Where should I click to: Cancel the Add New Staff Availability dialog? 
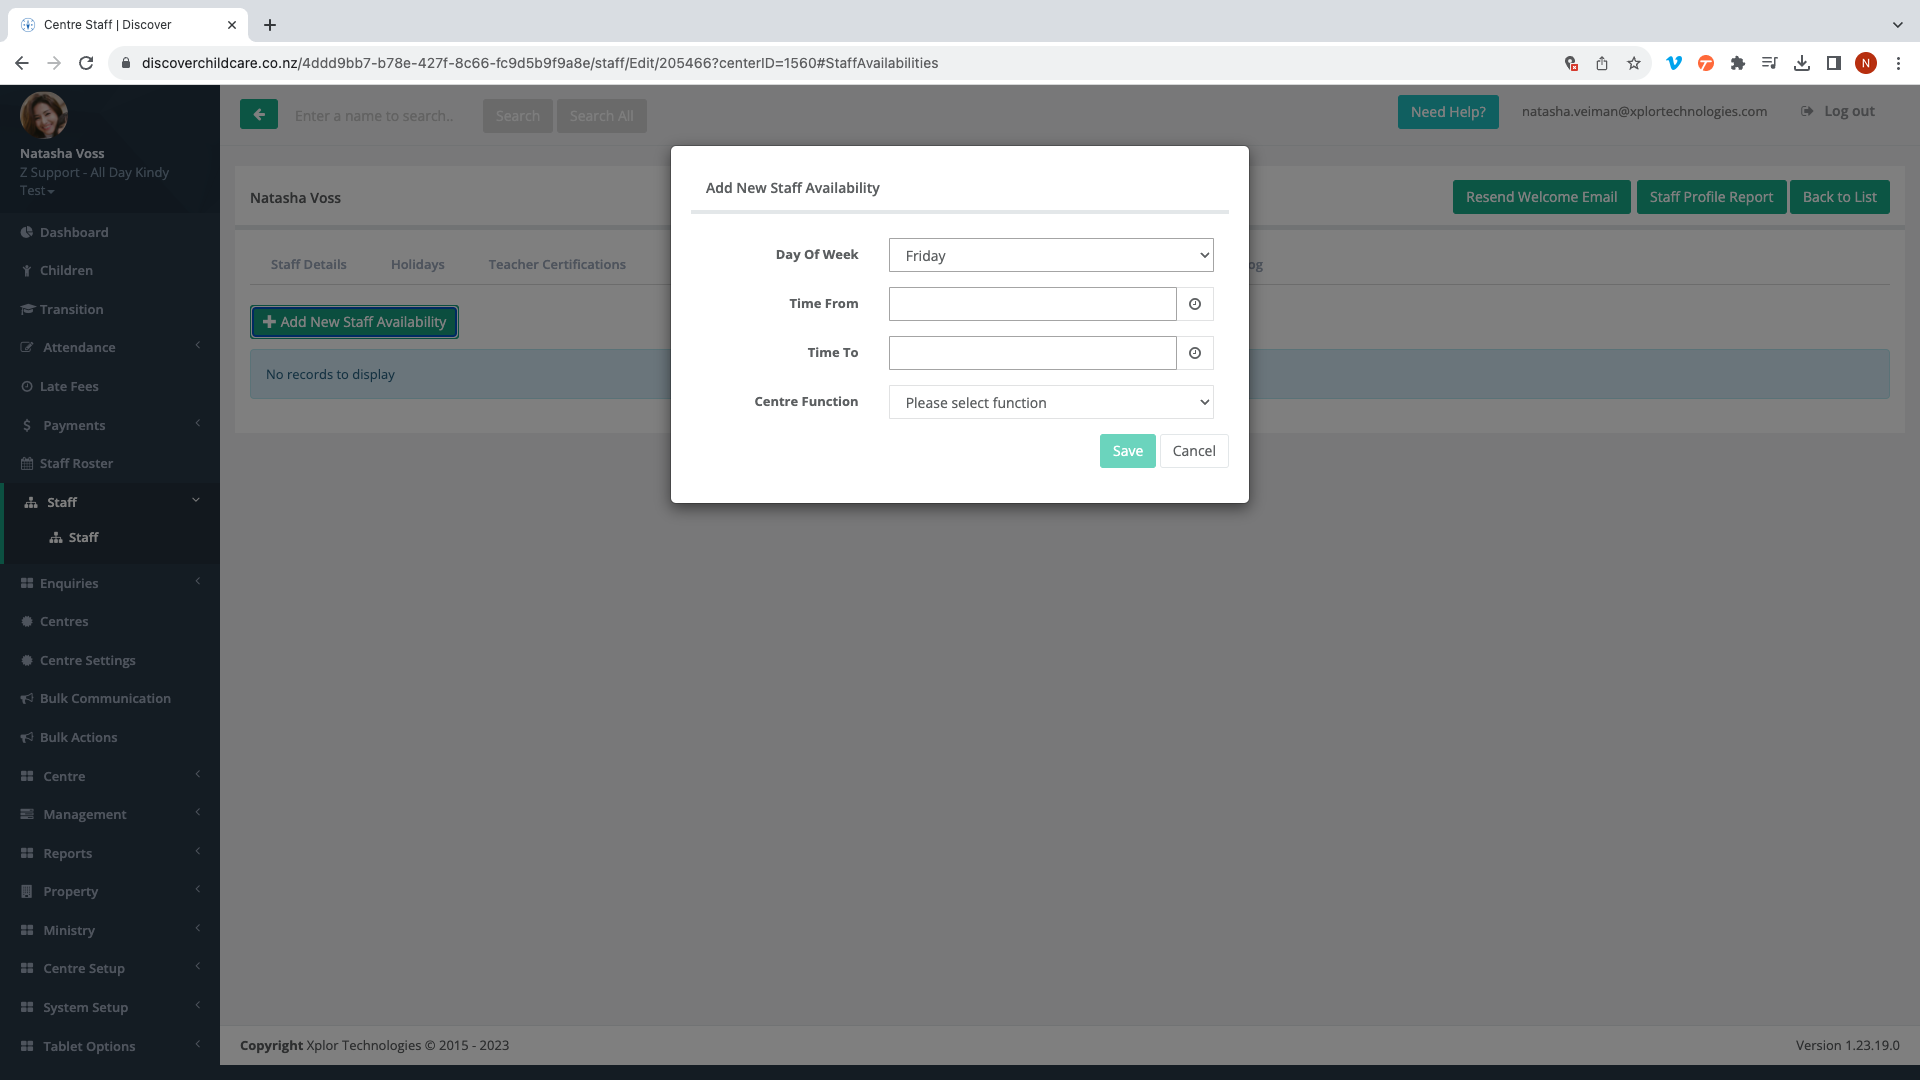pyautogui.click(x=1194, y=451)
